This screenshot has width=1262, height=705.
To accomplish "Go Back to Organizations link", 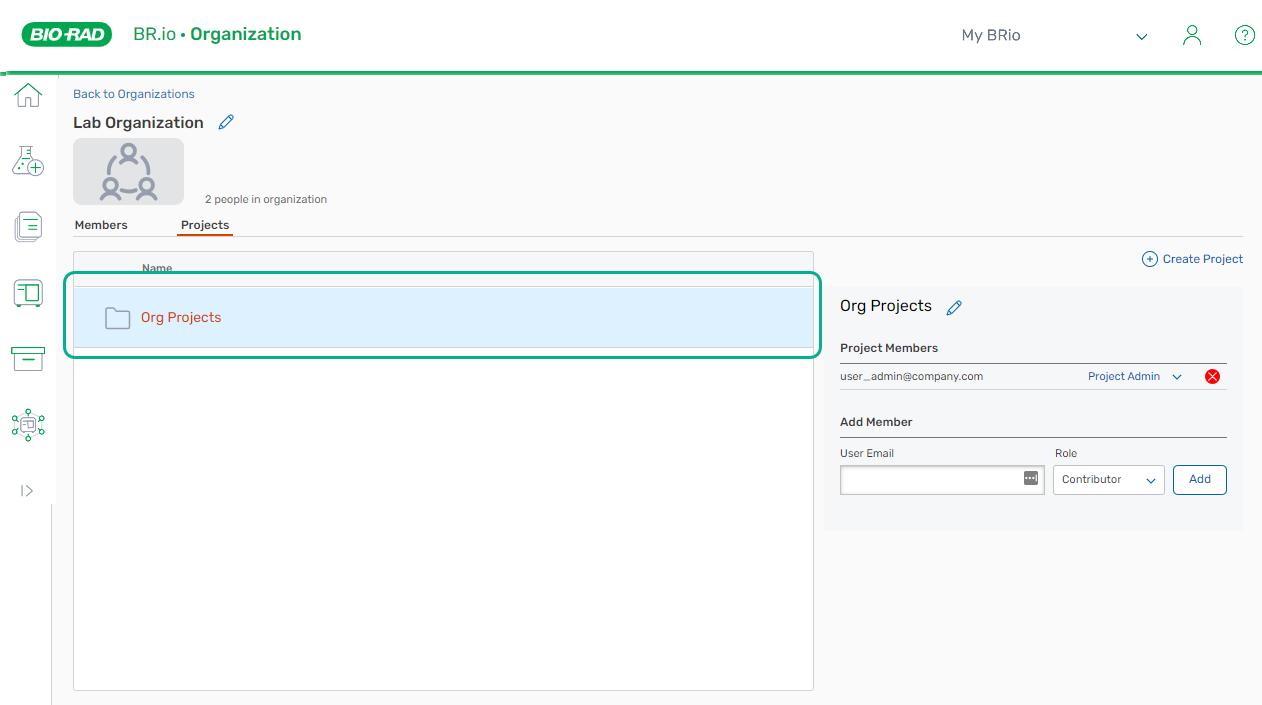I will click(x=134, y=94).
